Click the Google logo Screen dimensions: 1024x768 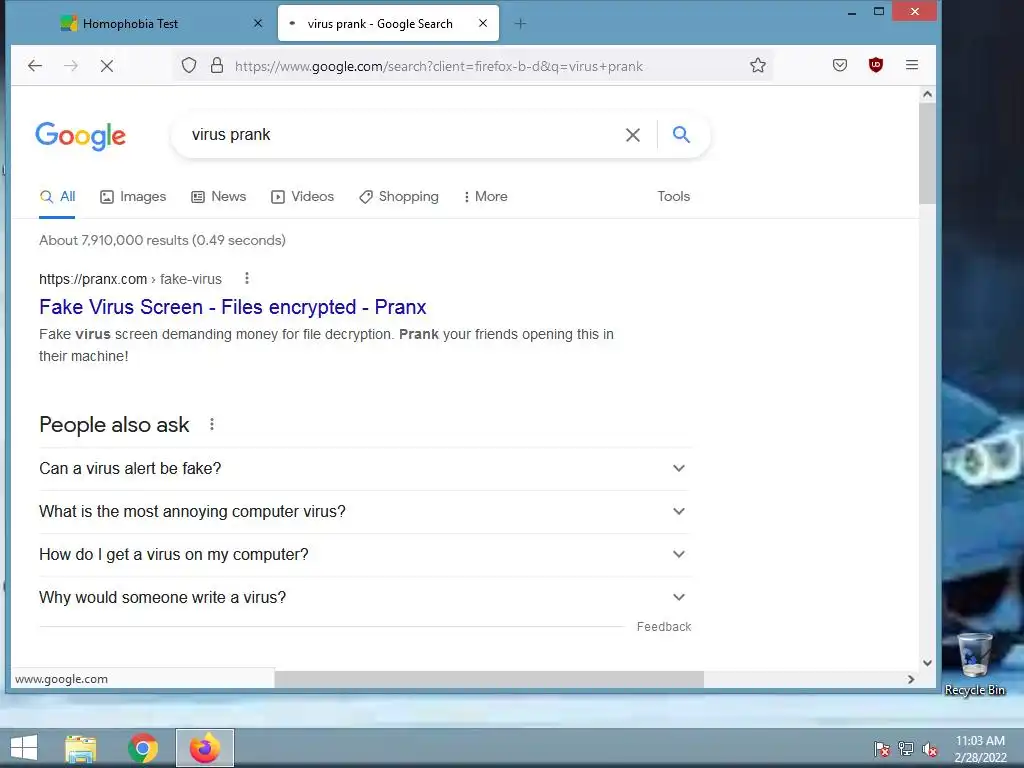tap(80, 136)
